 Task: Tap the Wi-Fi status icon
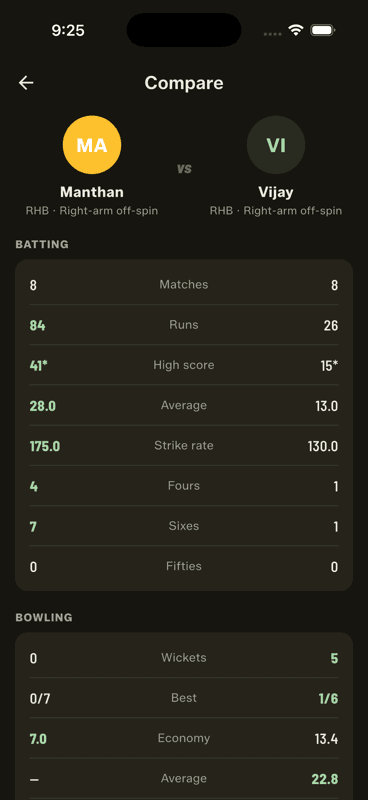(x=296, y=30)
